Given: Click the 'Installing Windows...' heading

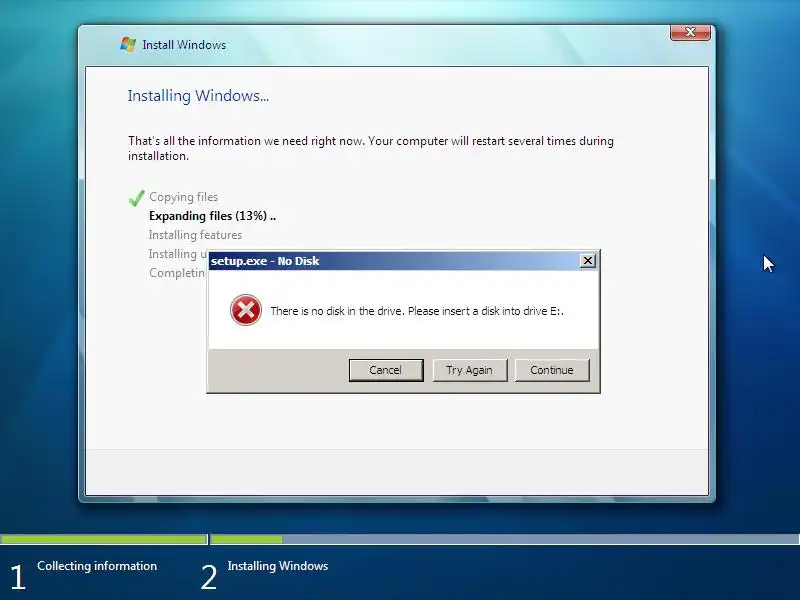Looking at the screenshot, I should click(x=198, y=96).
